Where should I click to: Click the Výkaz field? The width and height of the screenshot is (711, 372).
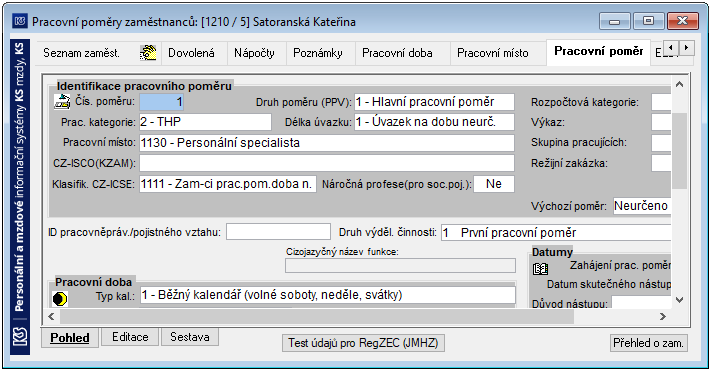click(661, 122)
